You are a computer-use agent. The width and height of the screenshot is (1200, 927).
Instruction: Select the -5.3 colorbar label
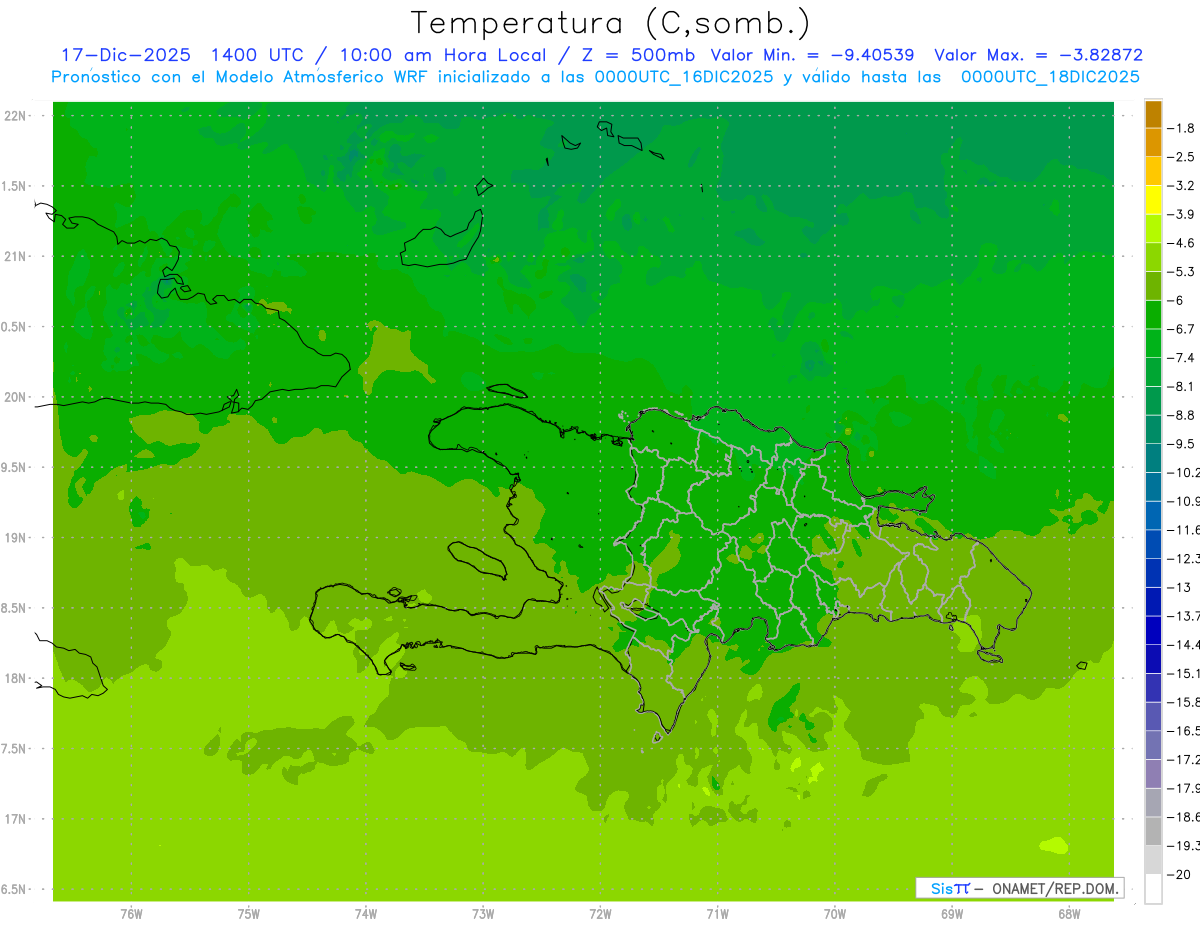[x=1181, y=272]
